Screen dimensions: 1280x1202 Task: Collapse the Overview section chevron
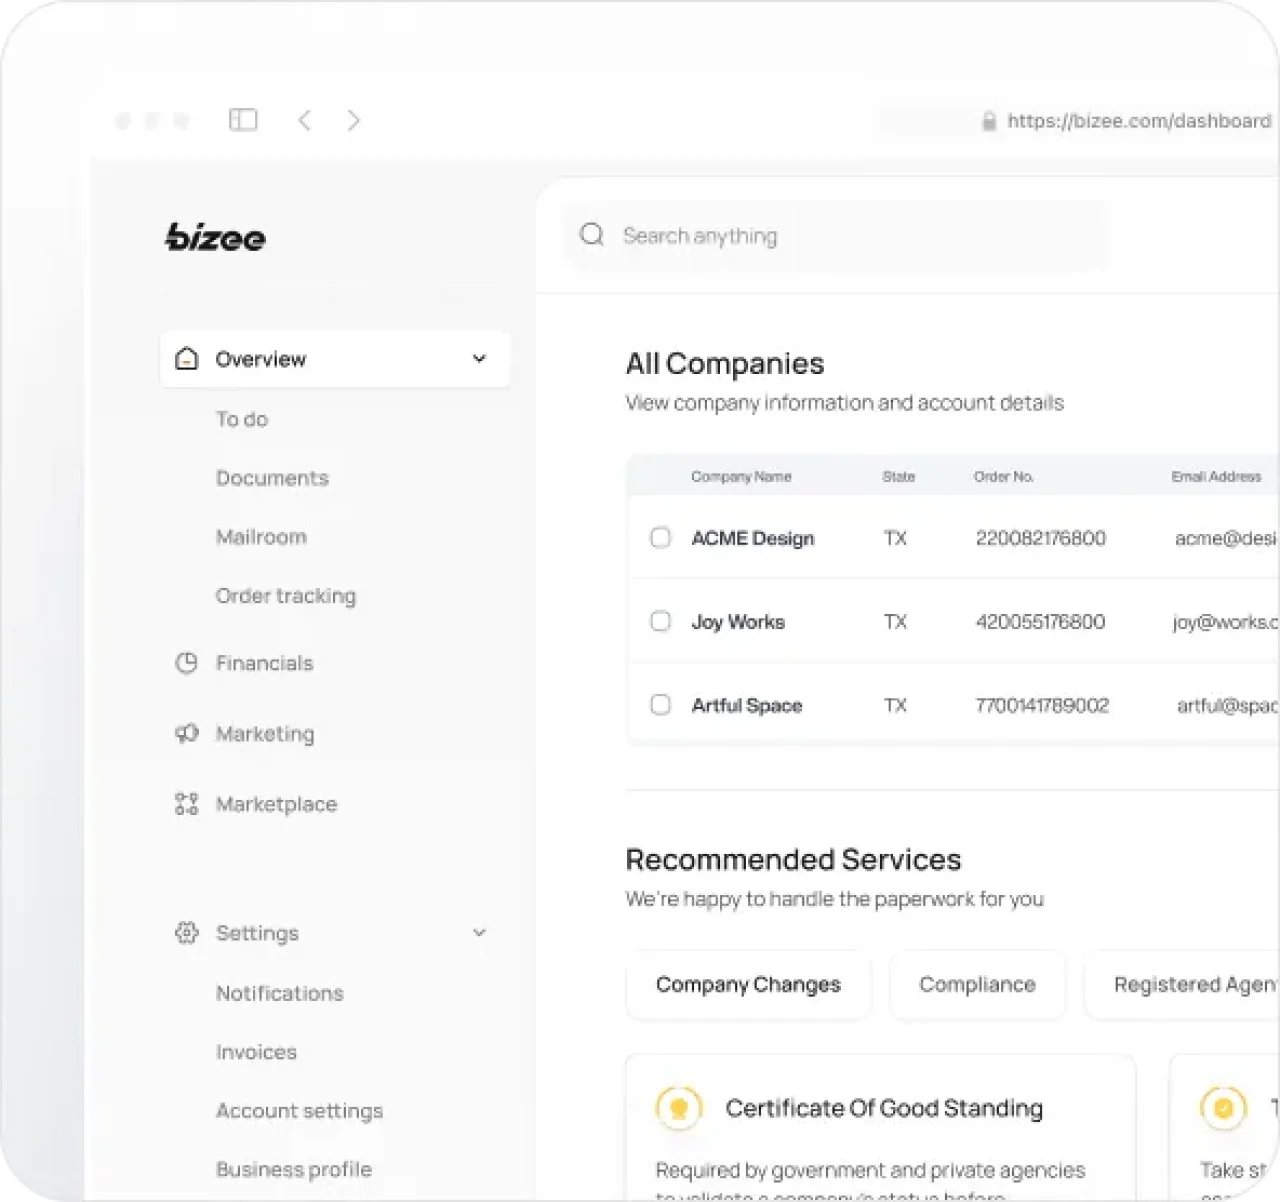[x=479, y=358]
